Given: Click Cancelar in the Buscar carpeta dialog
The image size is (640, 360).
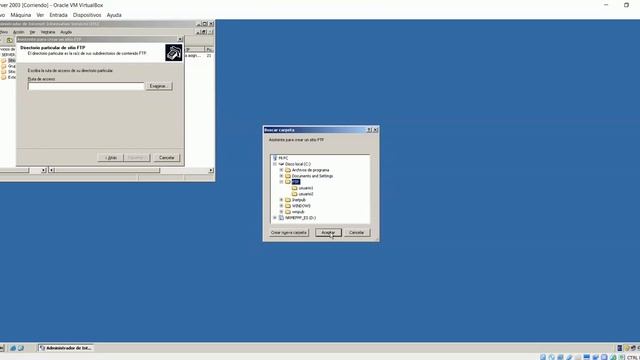Looking at the screenshot, I should pos(356,232).
